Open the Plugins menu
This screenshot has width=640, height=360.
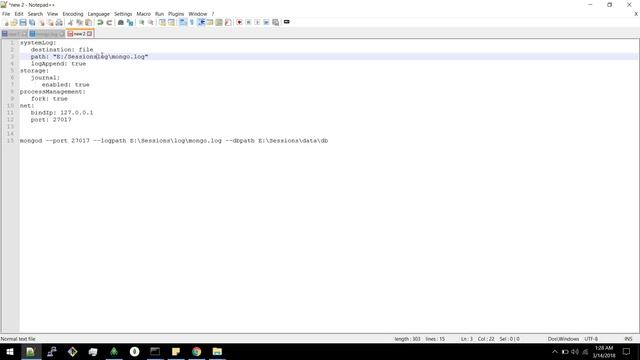[176, 14]
